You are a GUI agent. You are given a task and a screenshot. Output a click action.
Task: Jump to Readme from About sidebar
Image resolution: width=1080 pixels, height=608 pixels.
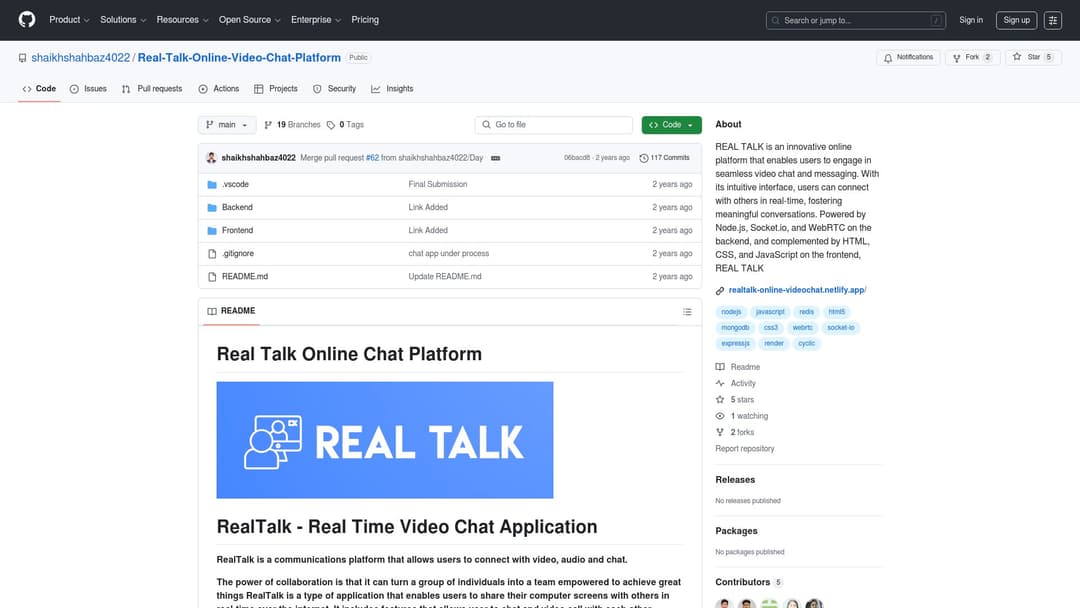tap(738, 367)
